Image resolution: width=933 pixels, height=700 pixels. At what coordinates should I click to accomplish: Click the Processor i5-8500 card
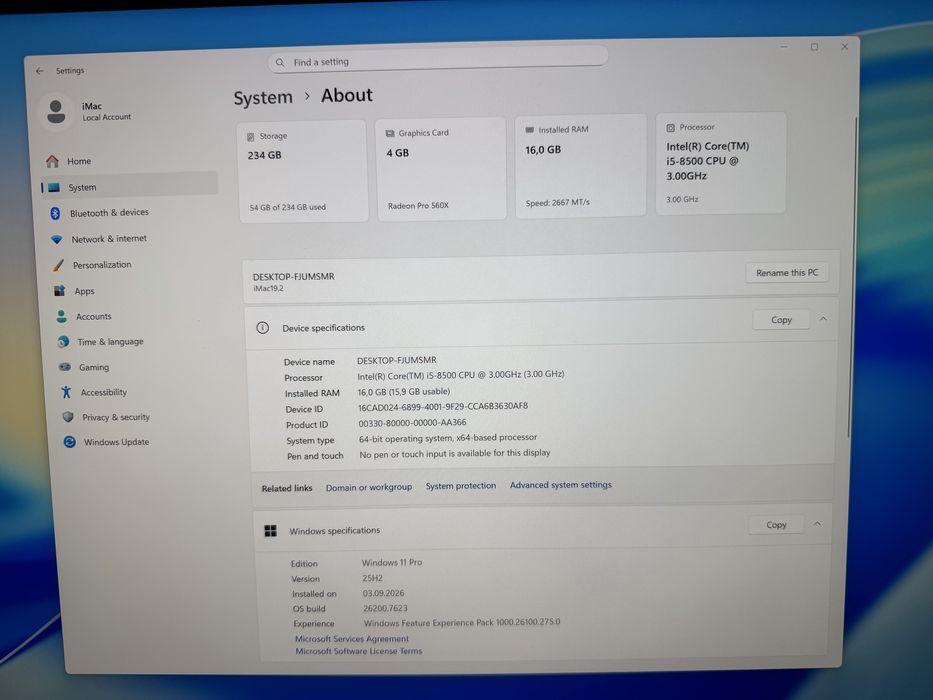pos(721,163)
